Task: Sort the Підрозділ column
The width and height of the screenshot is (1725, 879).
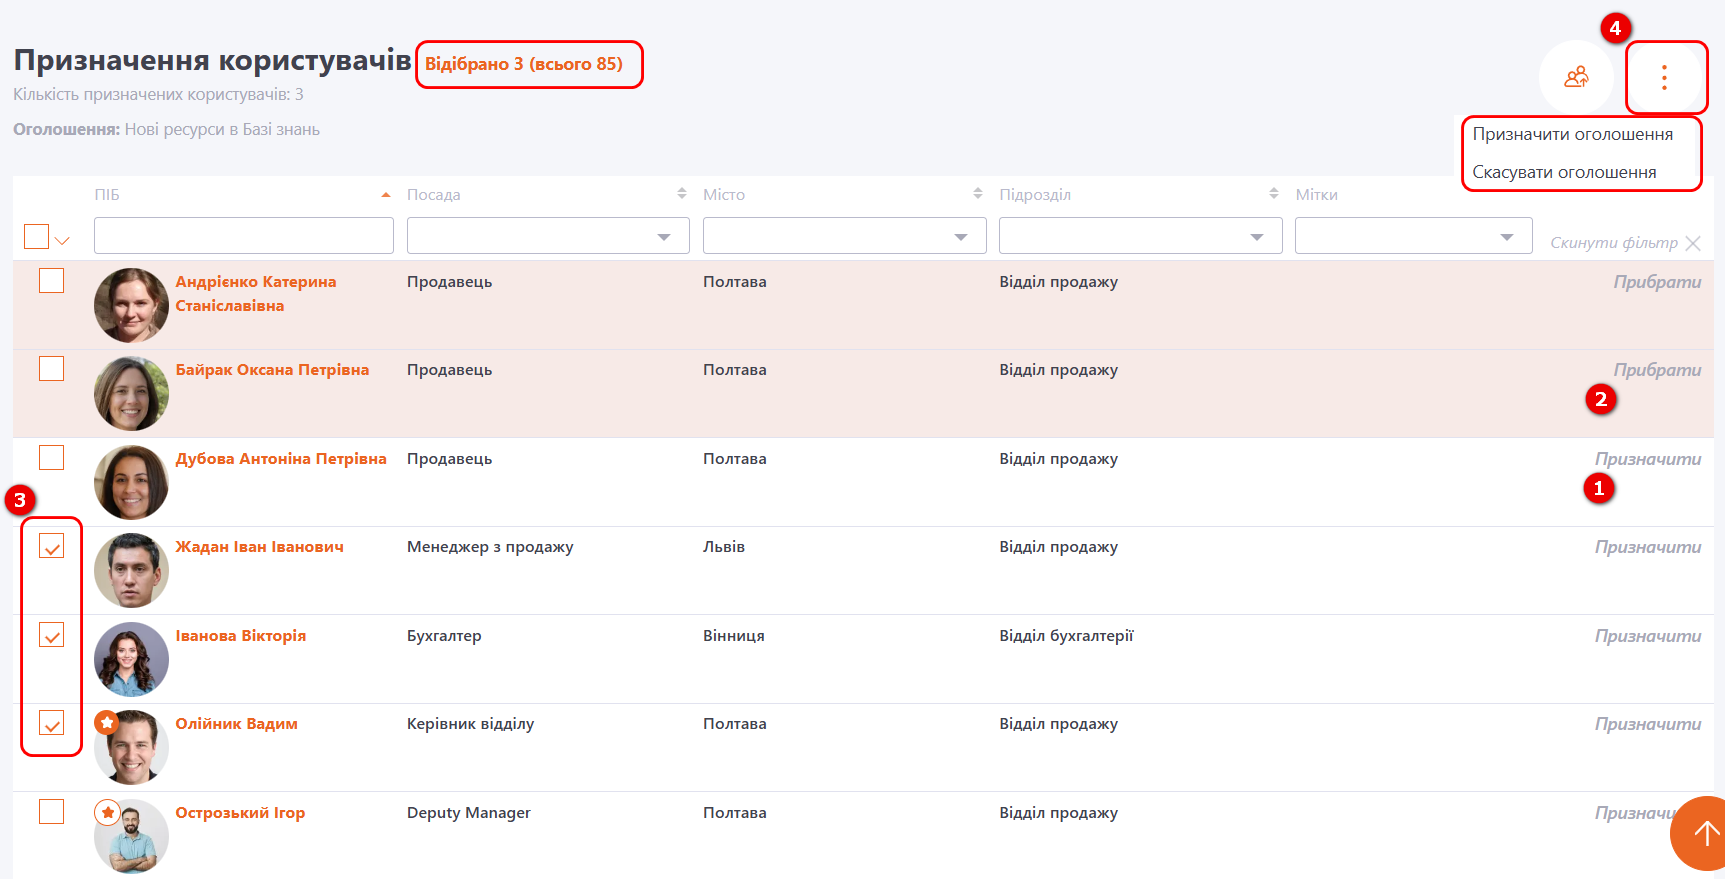Action: pyautogui.click(x=1273, y=194)
